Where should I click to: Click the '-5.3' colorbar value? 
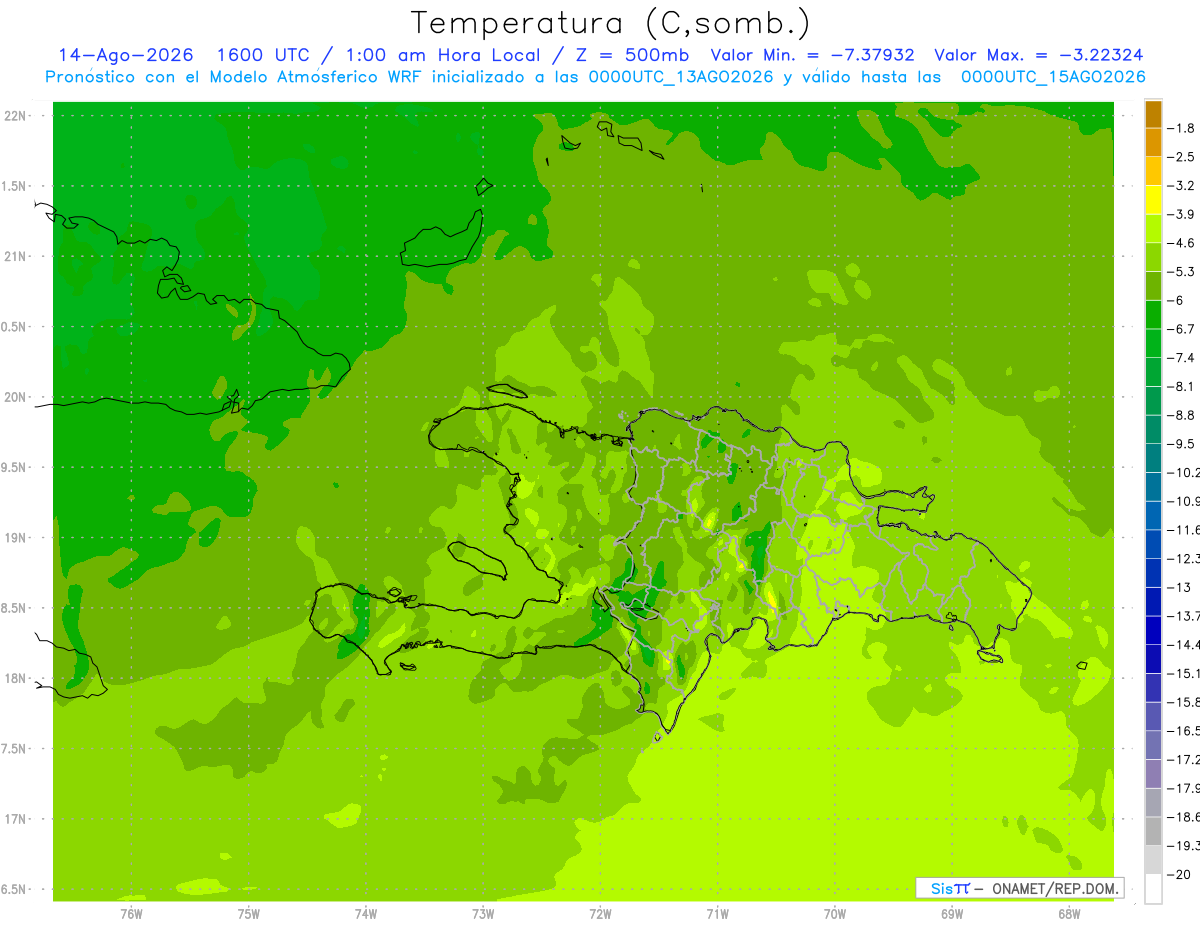coord(1181,271)
